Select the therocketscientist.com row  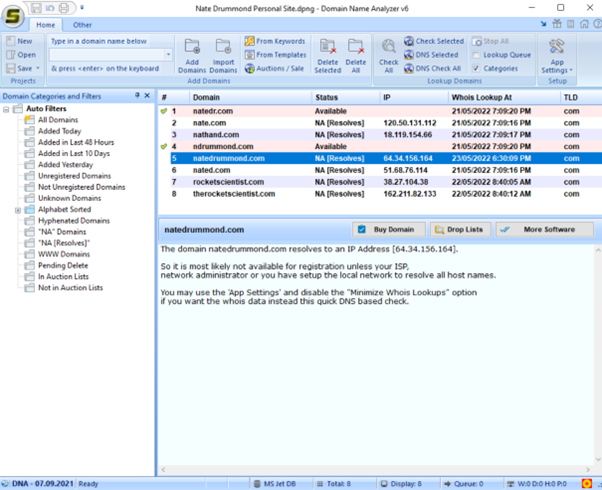(380, 194)
